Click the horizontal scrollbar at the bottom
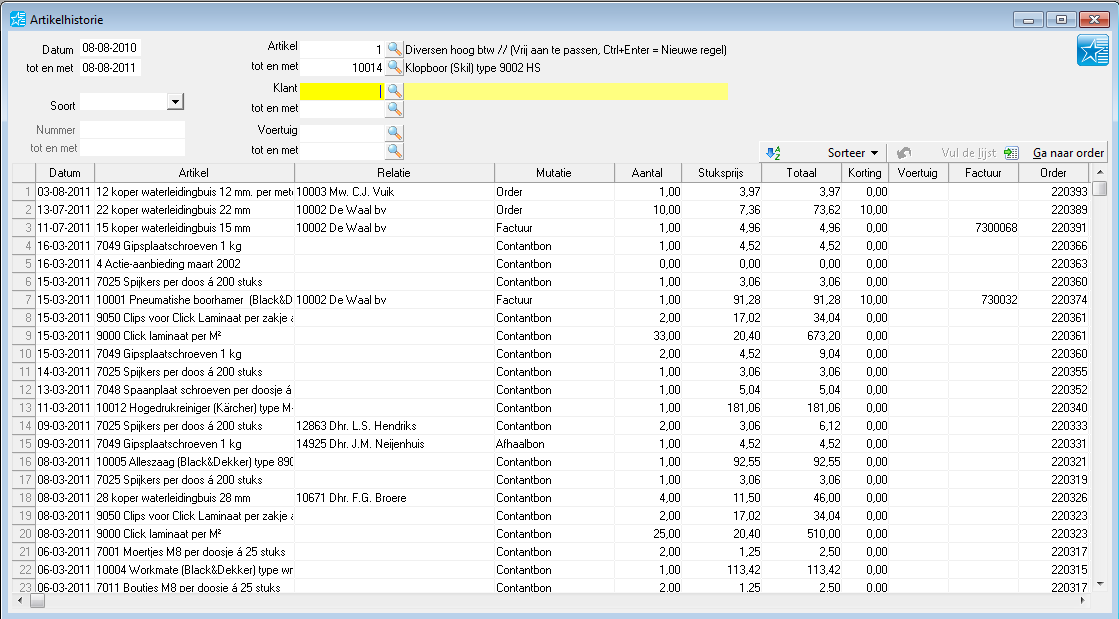The image size is (1119, 619). tap(560, 602)
